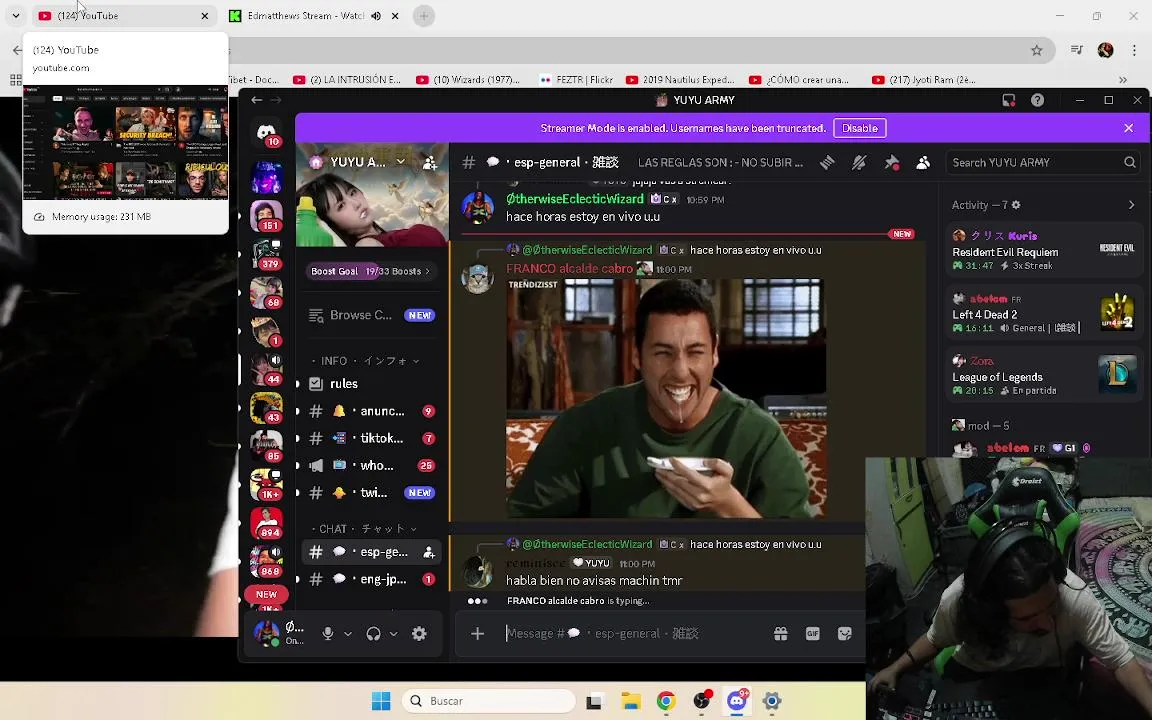
Task: Open the server icon with 68 badge
Action: 266,292
